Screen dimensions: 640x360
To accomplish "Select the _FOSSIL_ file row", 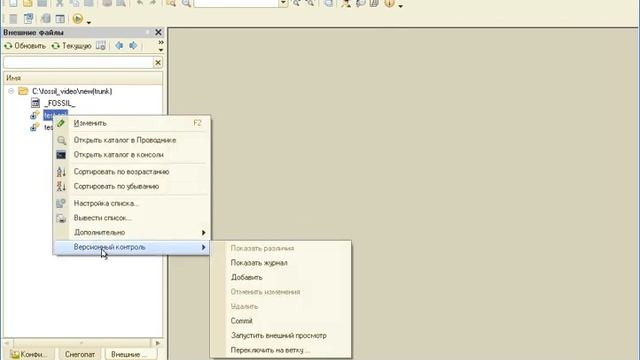I will tap(60, 103).
